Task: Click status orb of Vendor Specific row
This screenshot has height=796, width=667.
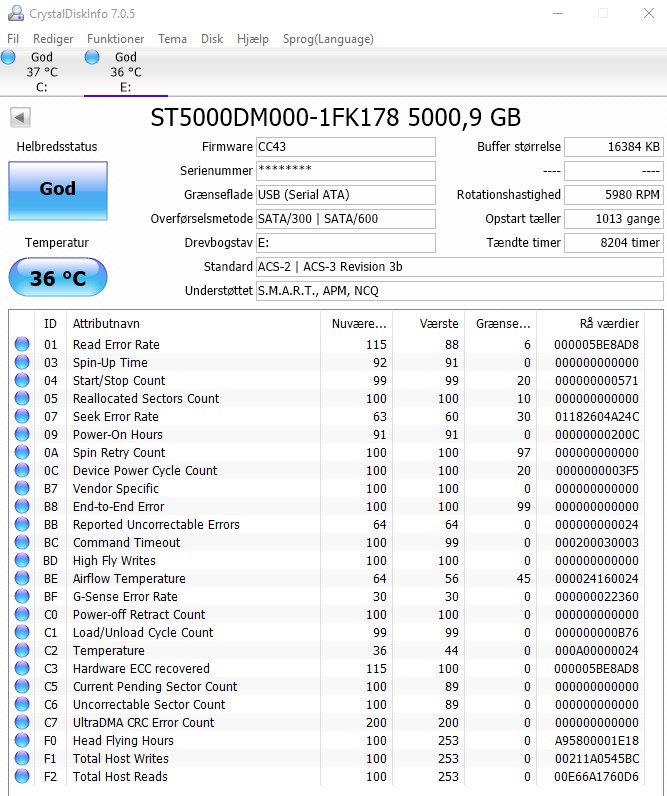Action: click(x=22, y=488)
